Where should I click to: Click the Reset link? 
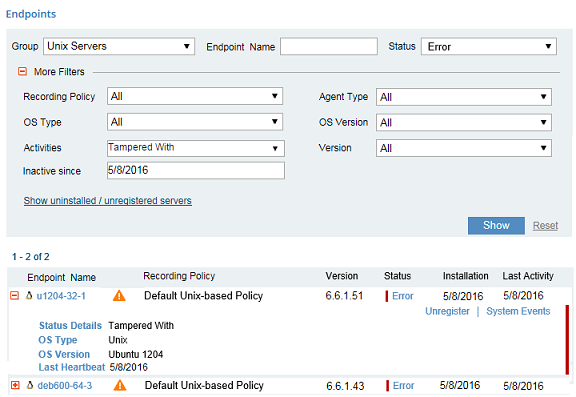click(x=546, y=225)
